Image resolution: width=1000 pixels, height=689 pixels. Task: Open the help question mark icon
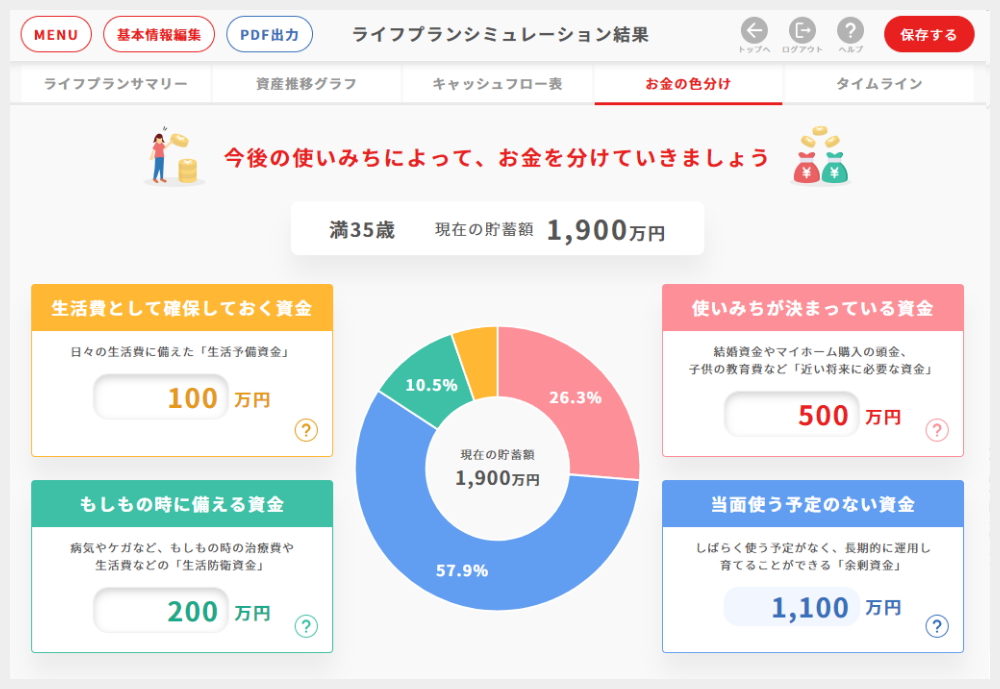[x=850, y=30]
